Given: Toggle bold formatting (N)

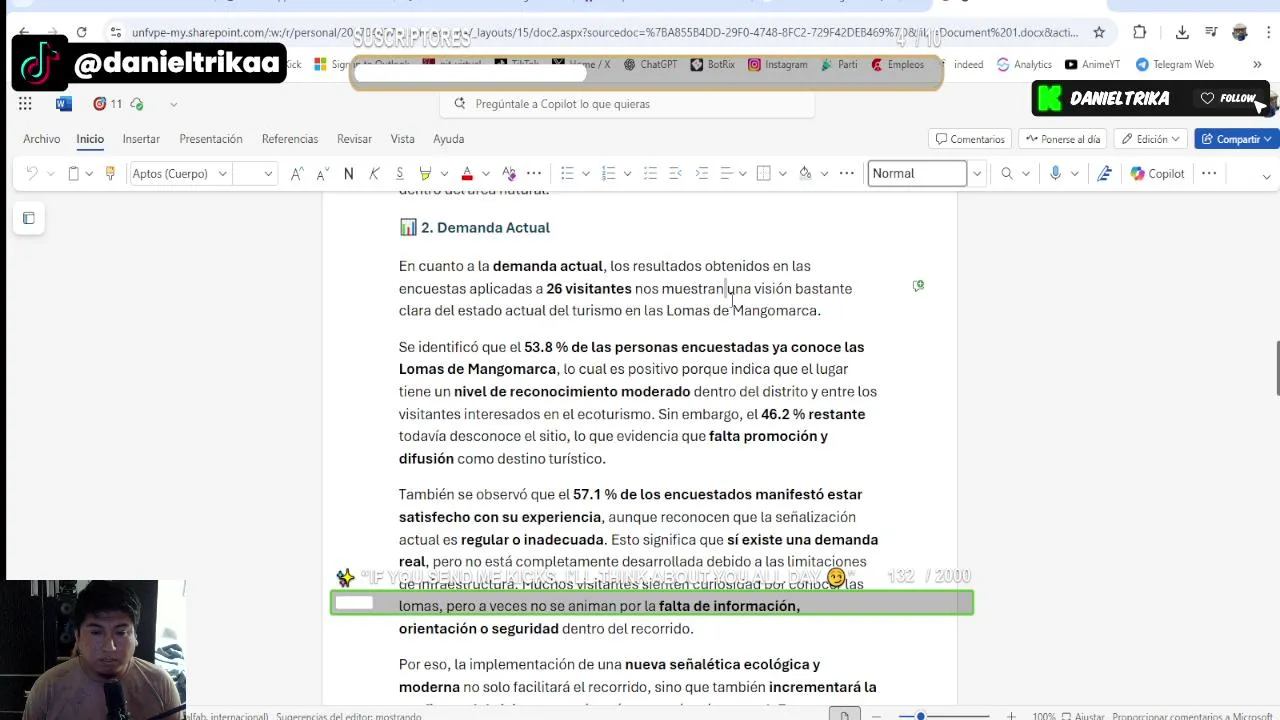Looking at the screenshot, I should [x=348, y=174].
